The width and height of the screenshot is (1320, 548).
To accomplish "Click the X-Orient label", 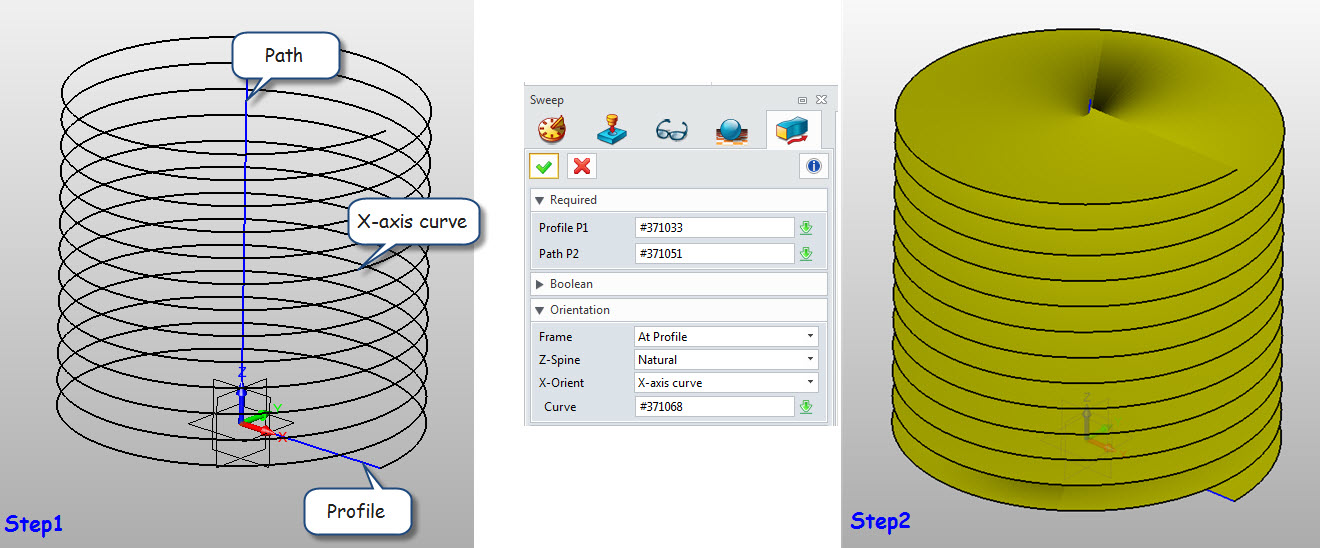I will pos(561,383).
